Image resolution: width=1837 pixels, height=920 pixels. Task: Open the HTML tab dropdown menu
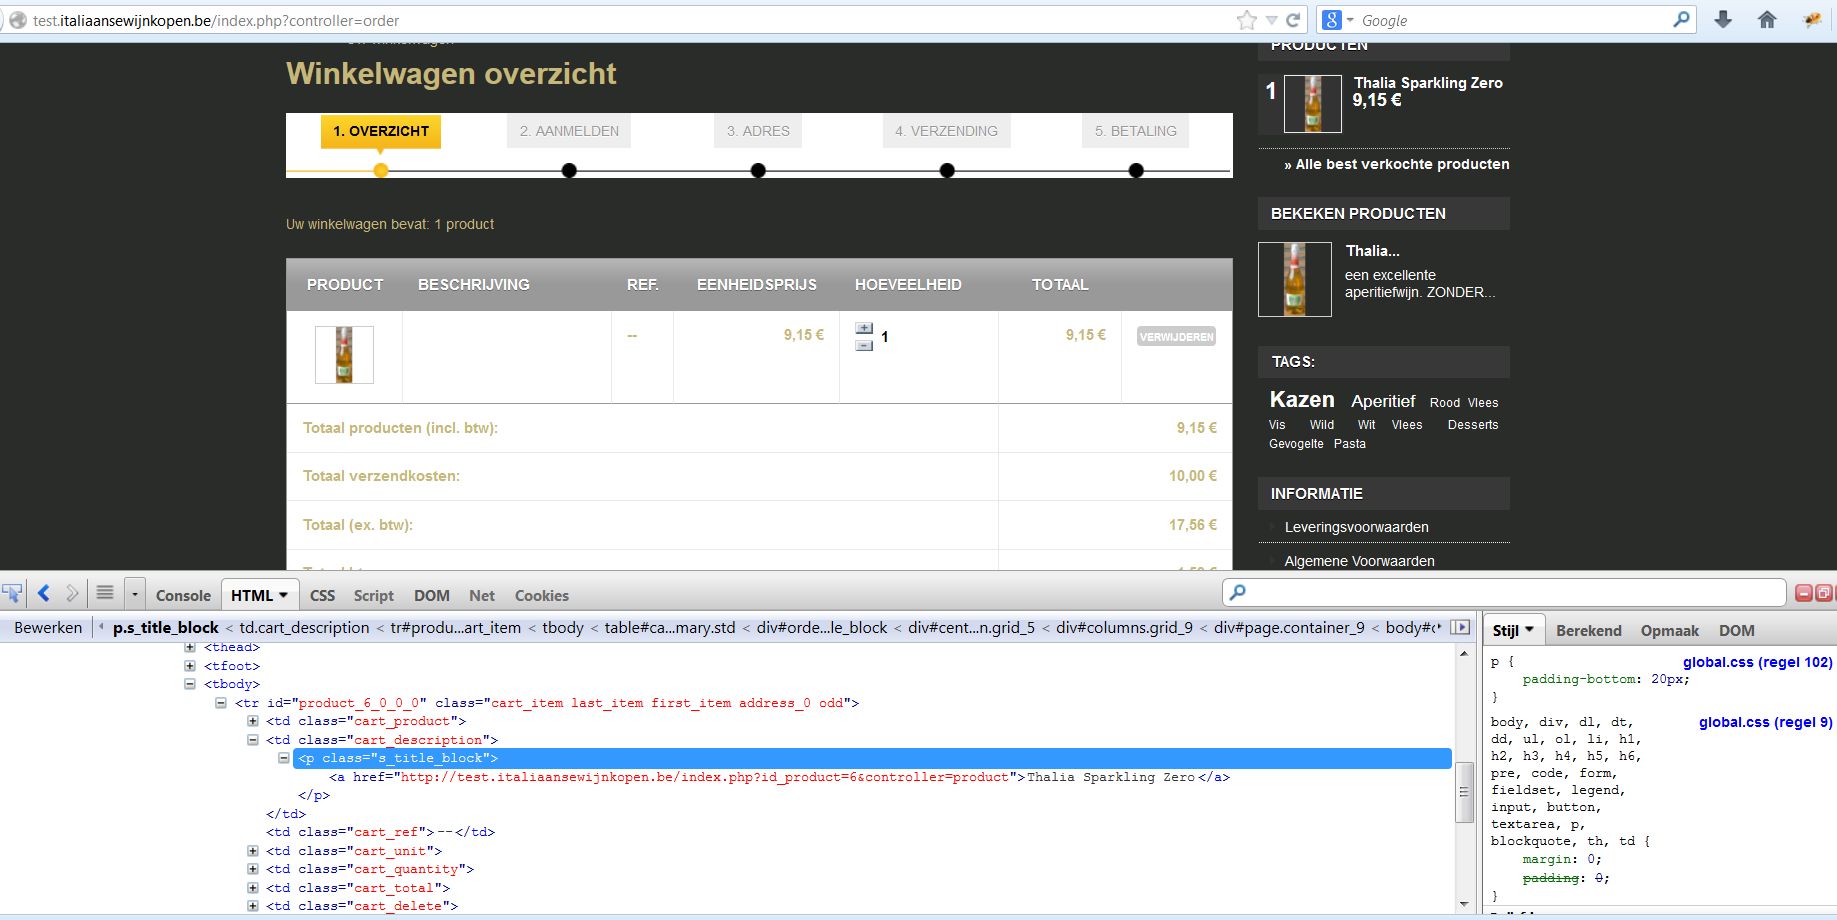point(283,595)
